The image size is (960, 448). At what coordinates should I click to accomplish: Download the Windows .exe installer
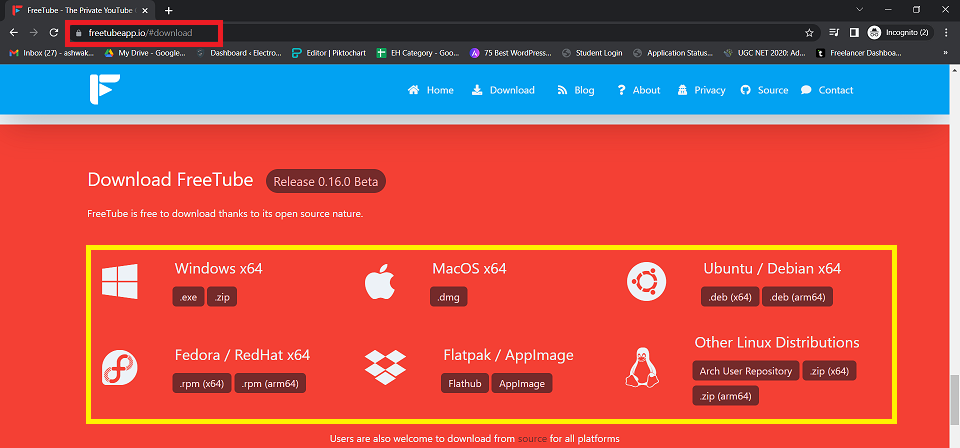point(189,297)
